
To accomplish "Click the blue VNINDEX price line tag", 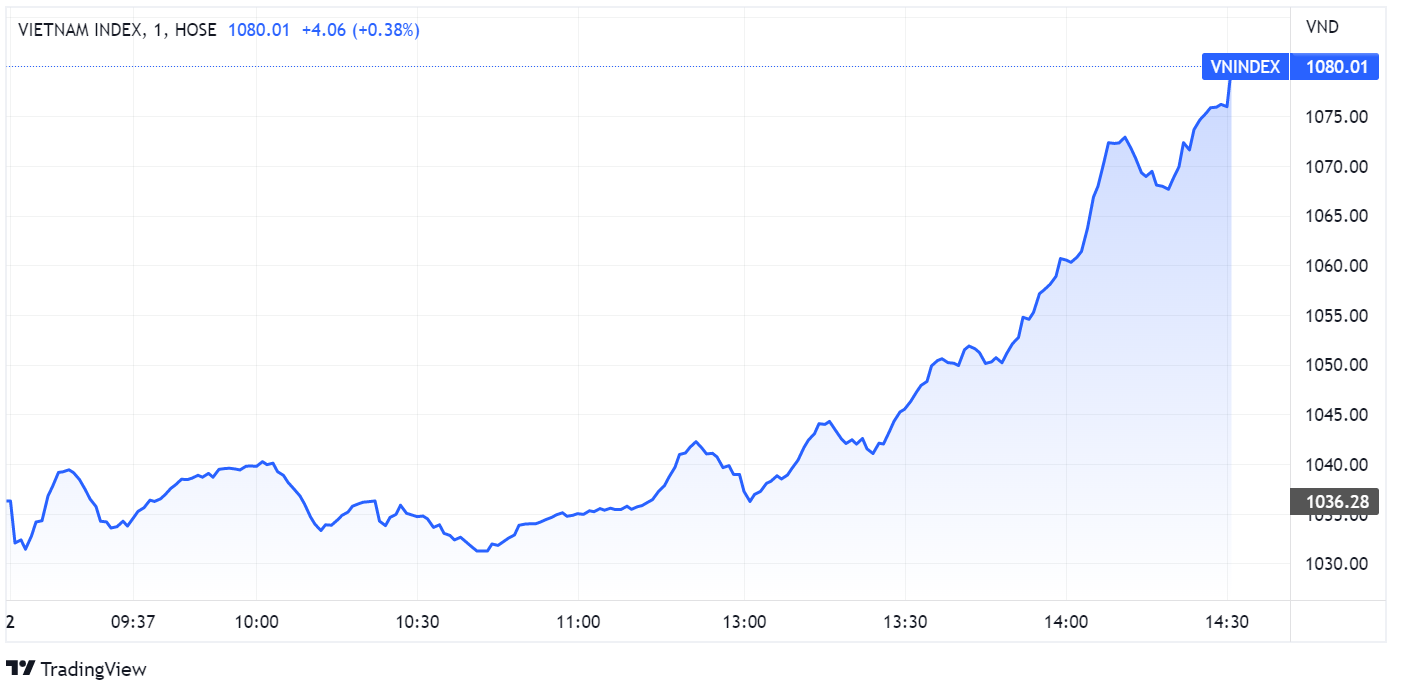I will pyautogui.click(x=1244, y=67).
